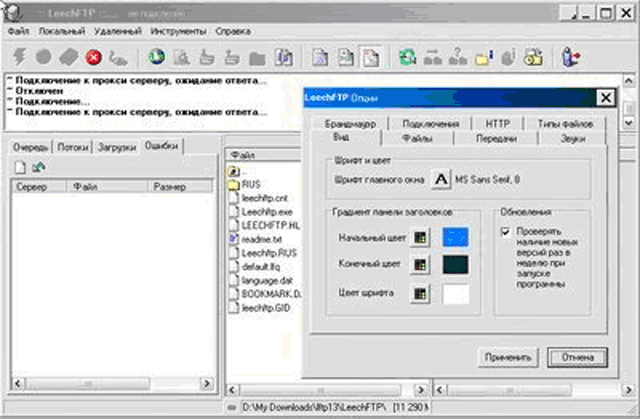Open the Файл menu
This screenshot has width=640, height=419.
pos(19,31)
